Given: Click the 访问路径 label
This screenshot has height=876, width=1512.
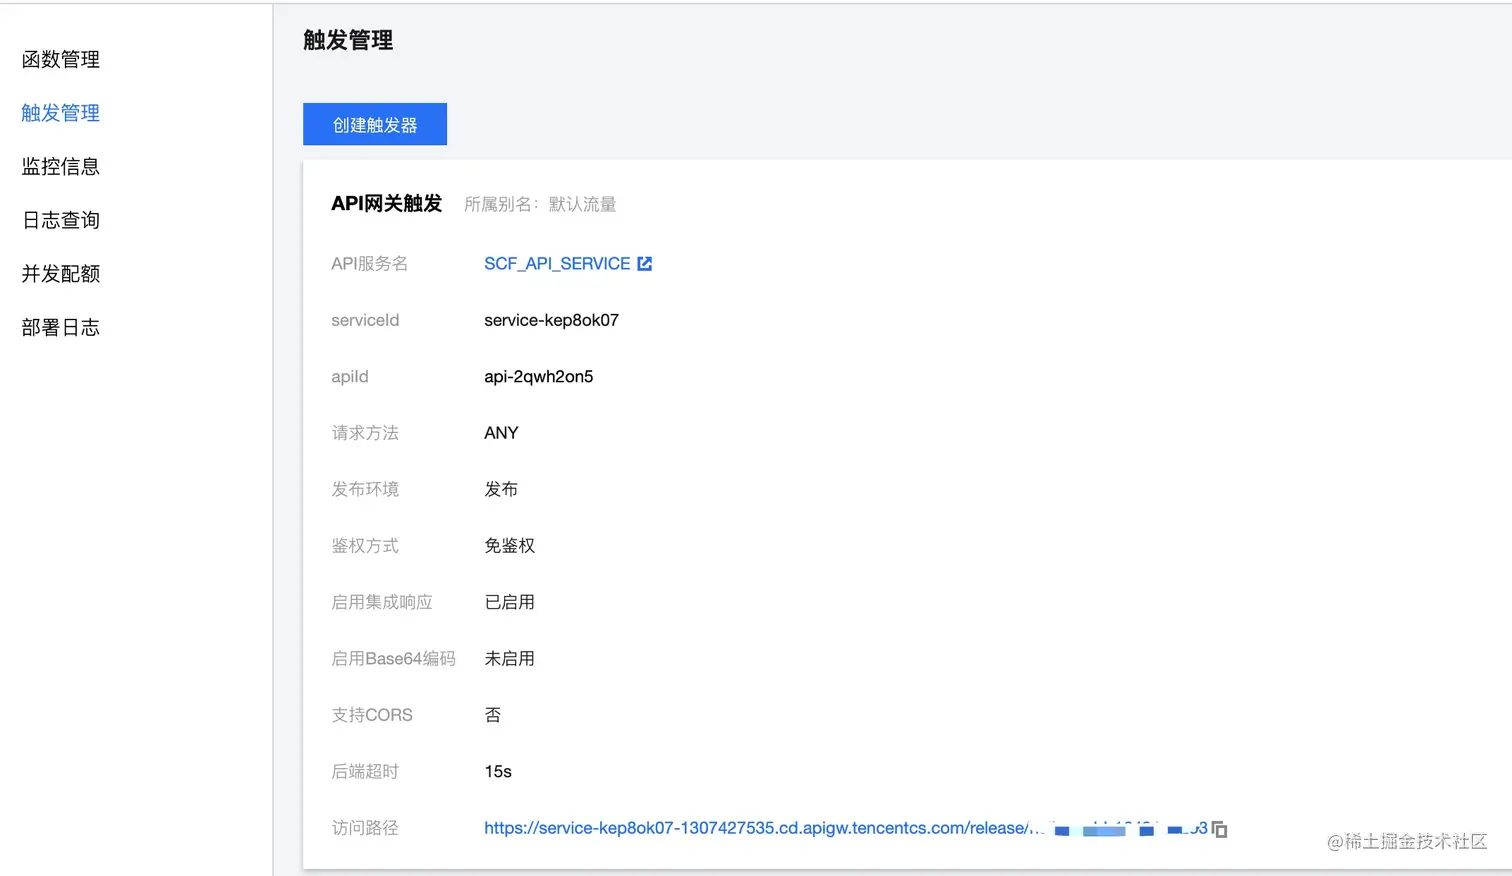Looking at the screenshot, I should tap(365, 828).
